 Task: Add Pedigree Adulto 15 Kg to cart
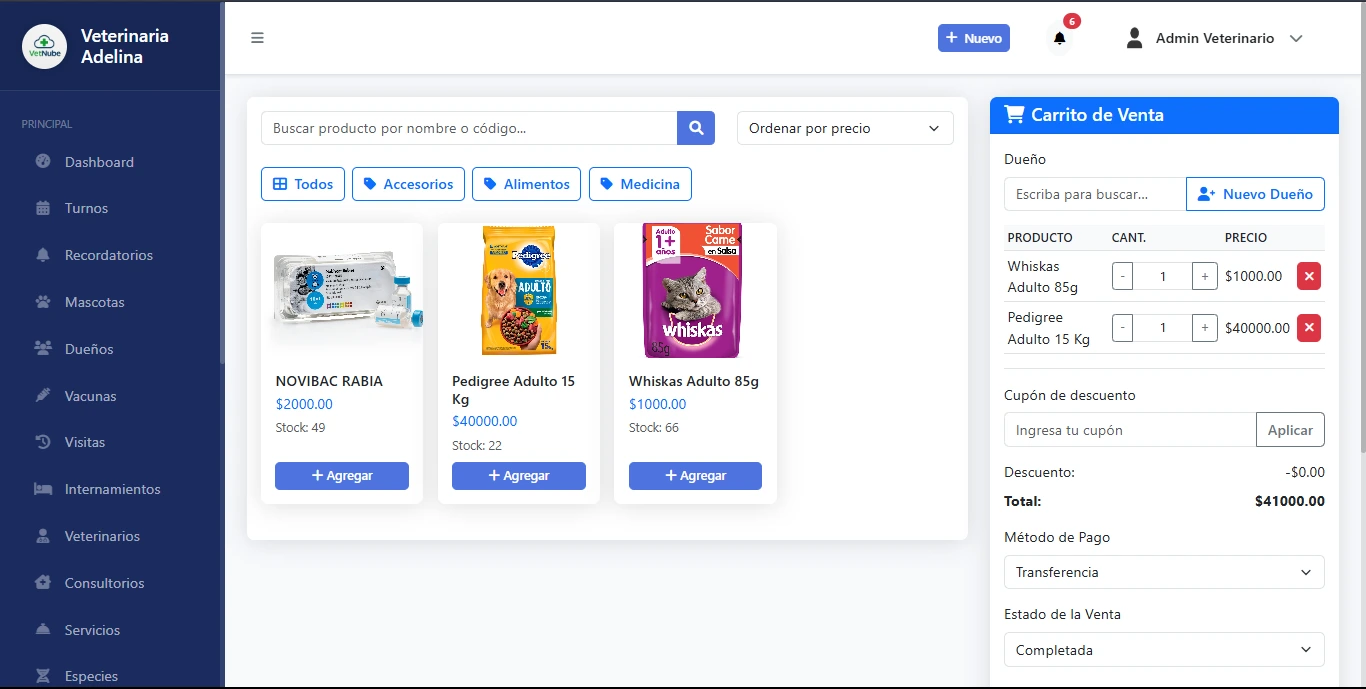click(x=519, y=476)
